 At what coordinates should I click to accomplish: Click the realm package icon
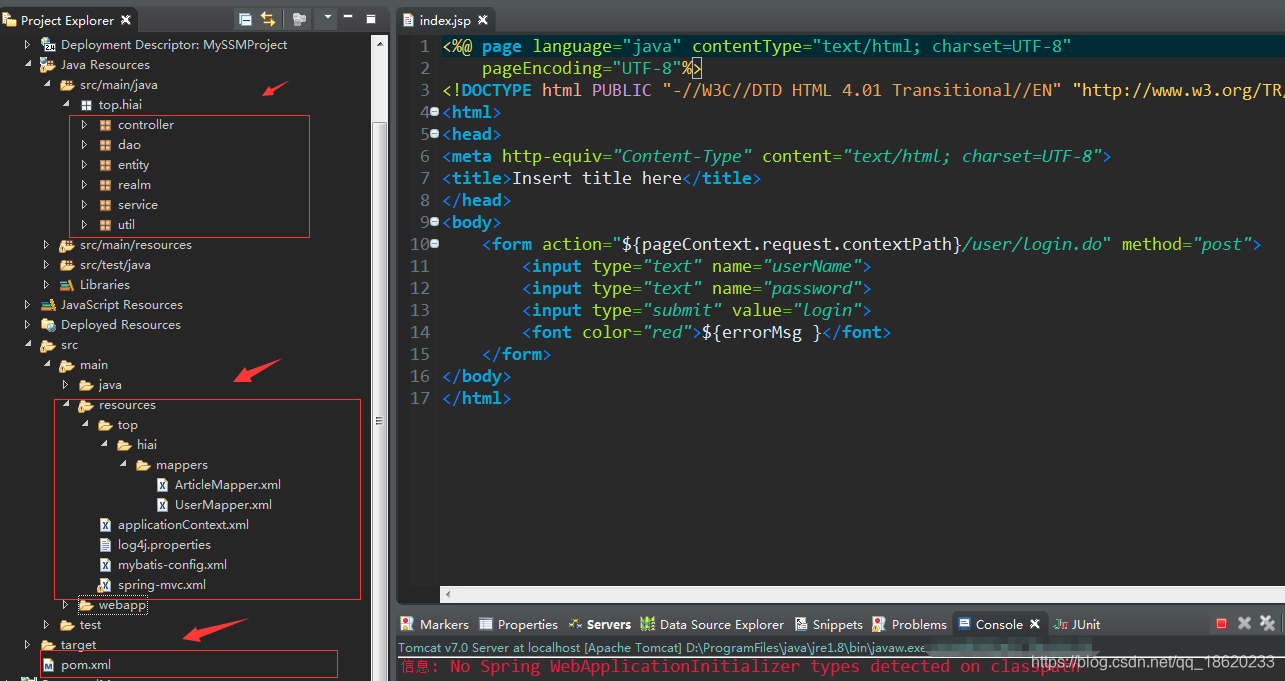pos(105,185)
